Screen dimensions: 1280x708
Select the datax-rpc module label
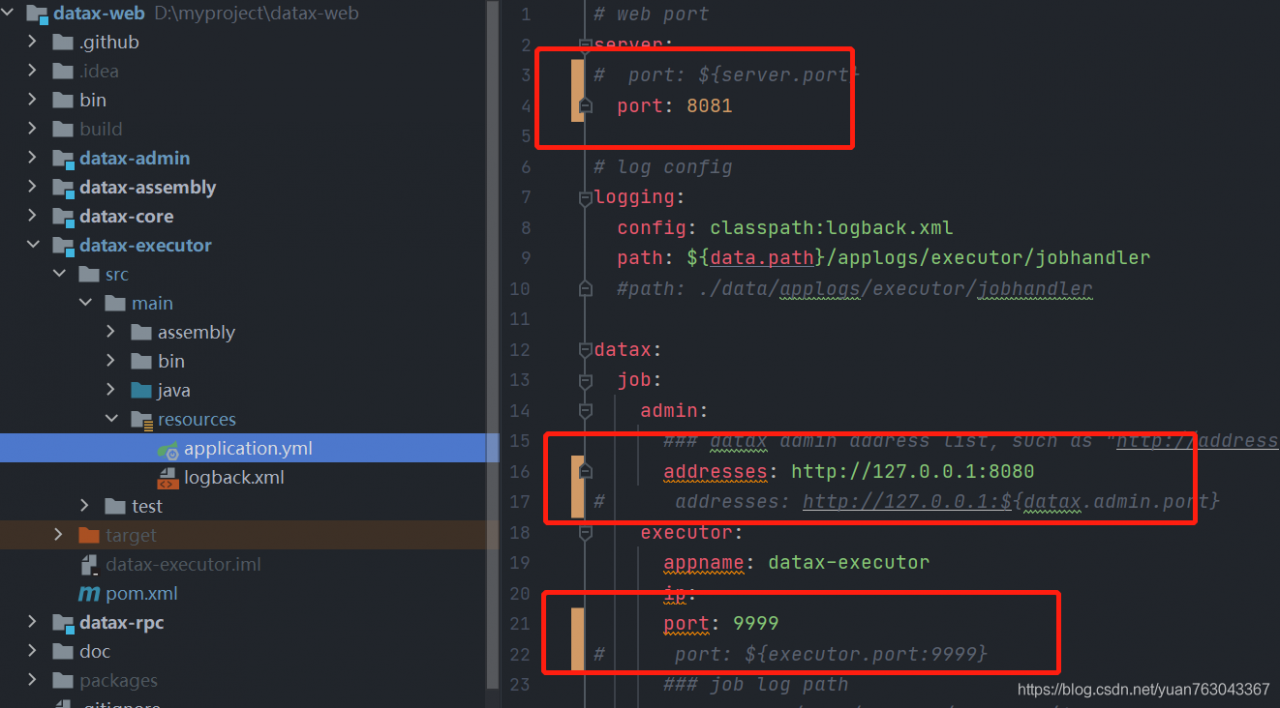[122, 622]
